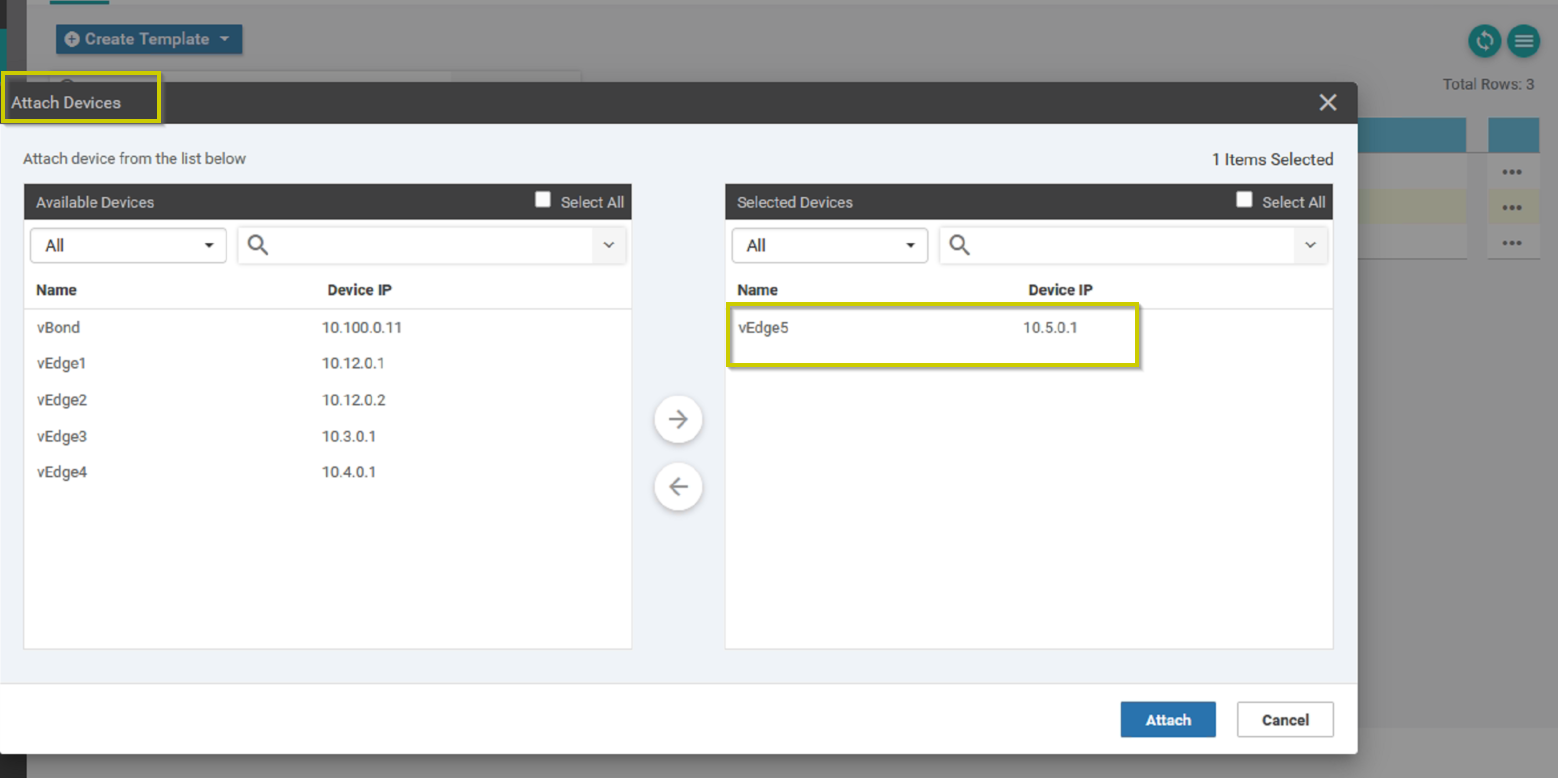1558x778 pixels.
Task: Close the Attach Devices dialog with X
Action: click(x=1328, y=102)
